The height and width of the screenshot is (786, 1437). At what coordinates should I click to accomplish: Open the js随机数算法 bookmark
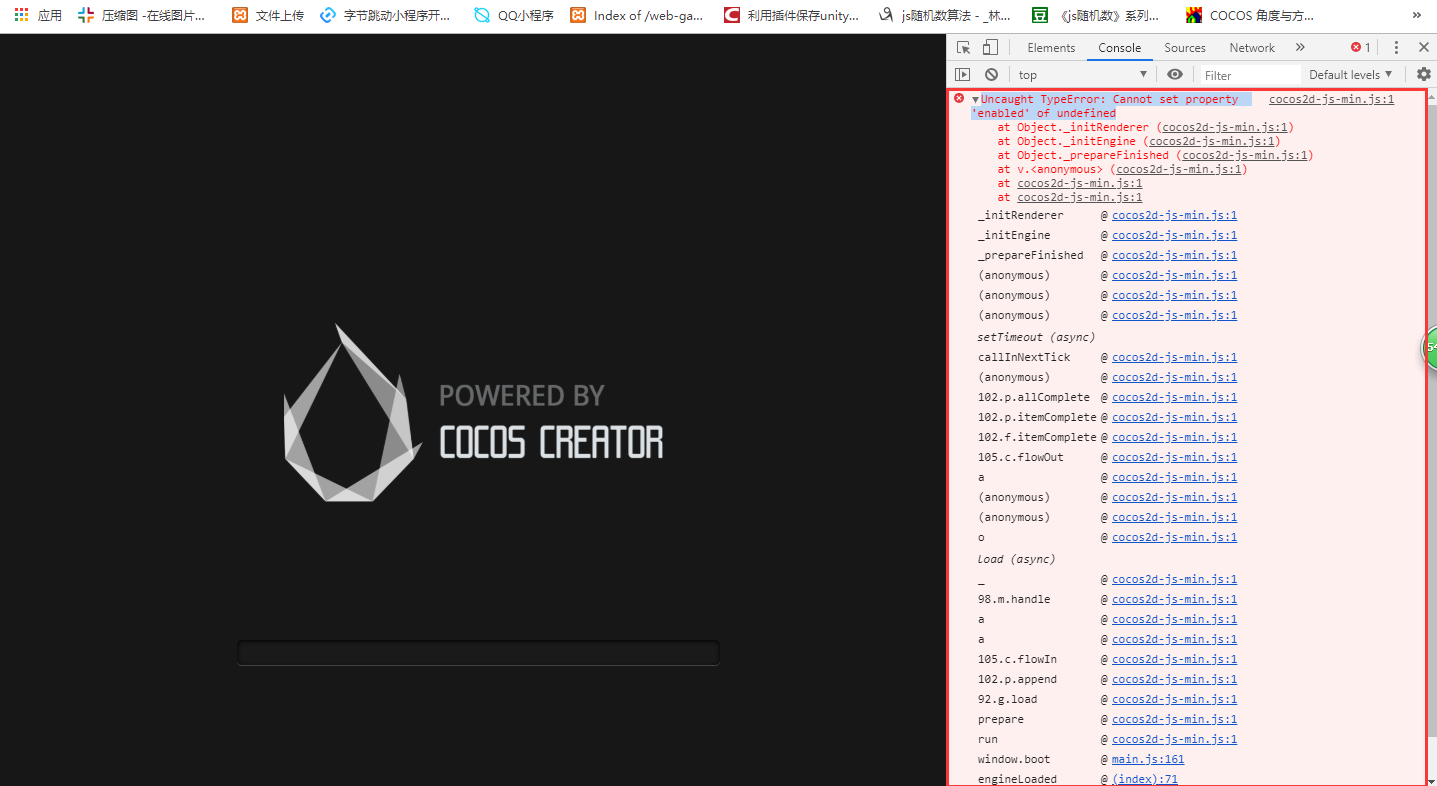click(x=944, y=16)
